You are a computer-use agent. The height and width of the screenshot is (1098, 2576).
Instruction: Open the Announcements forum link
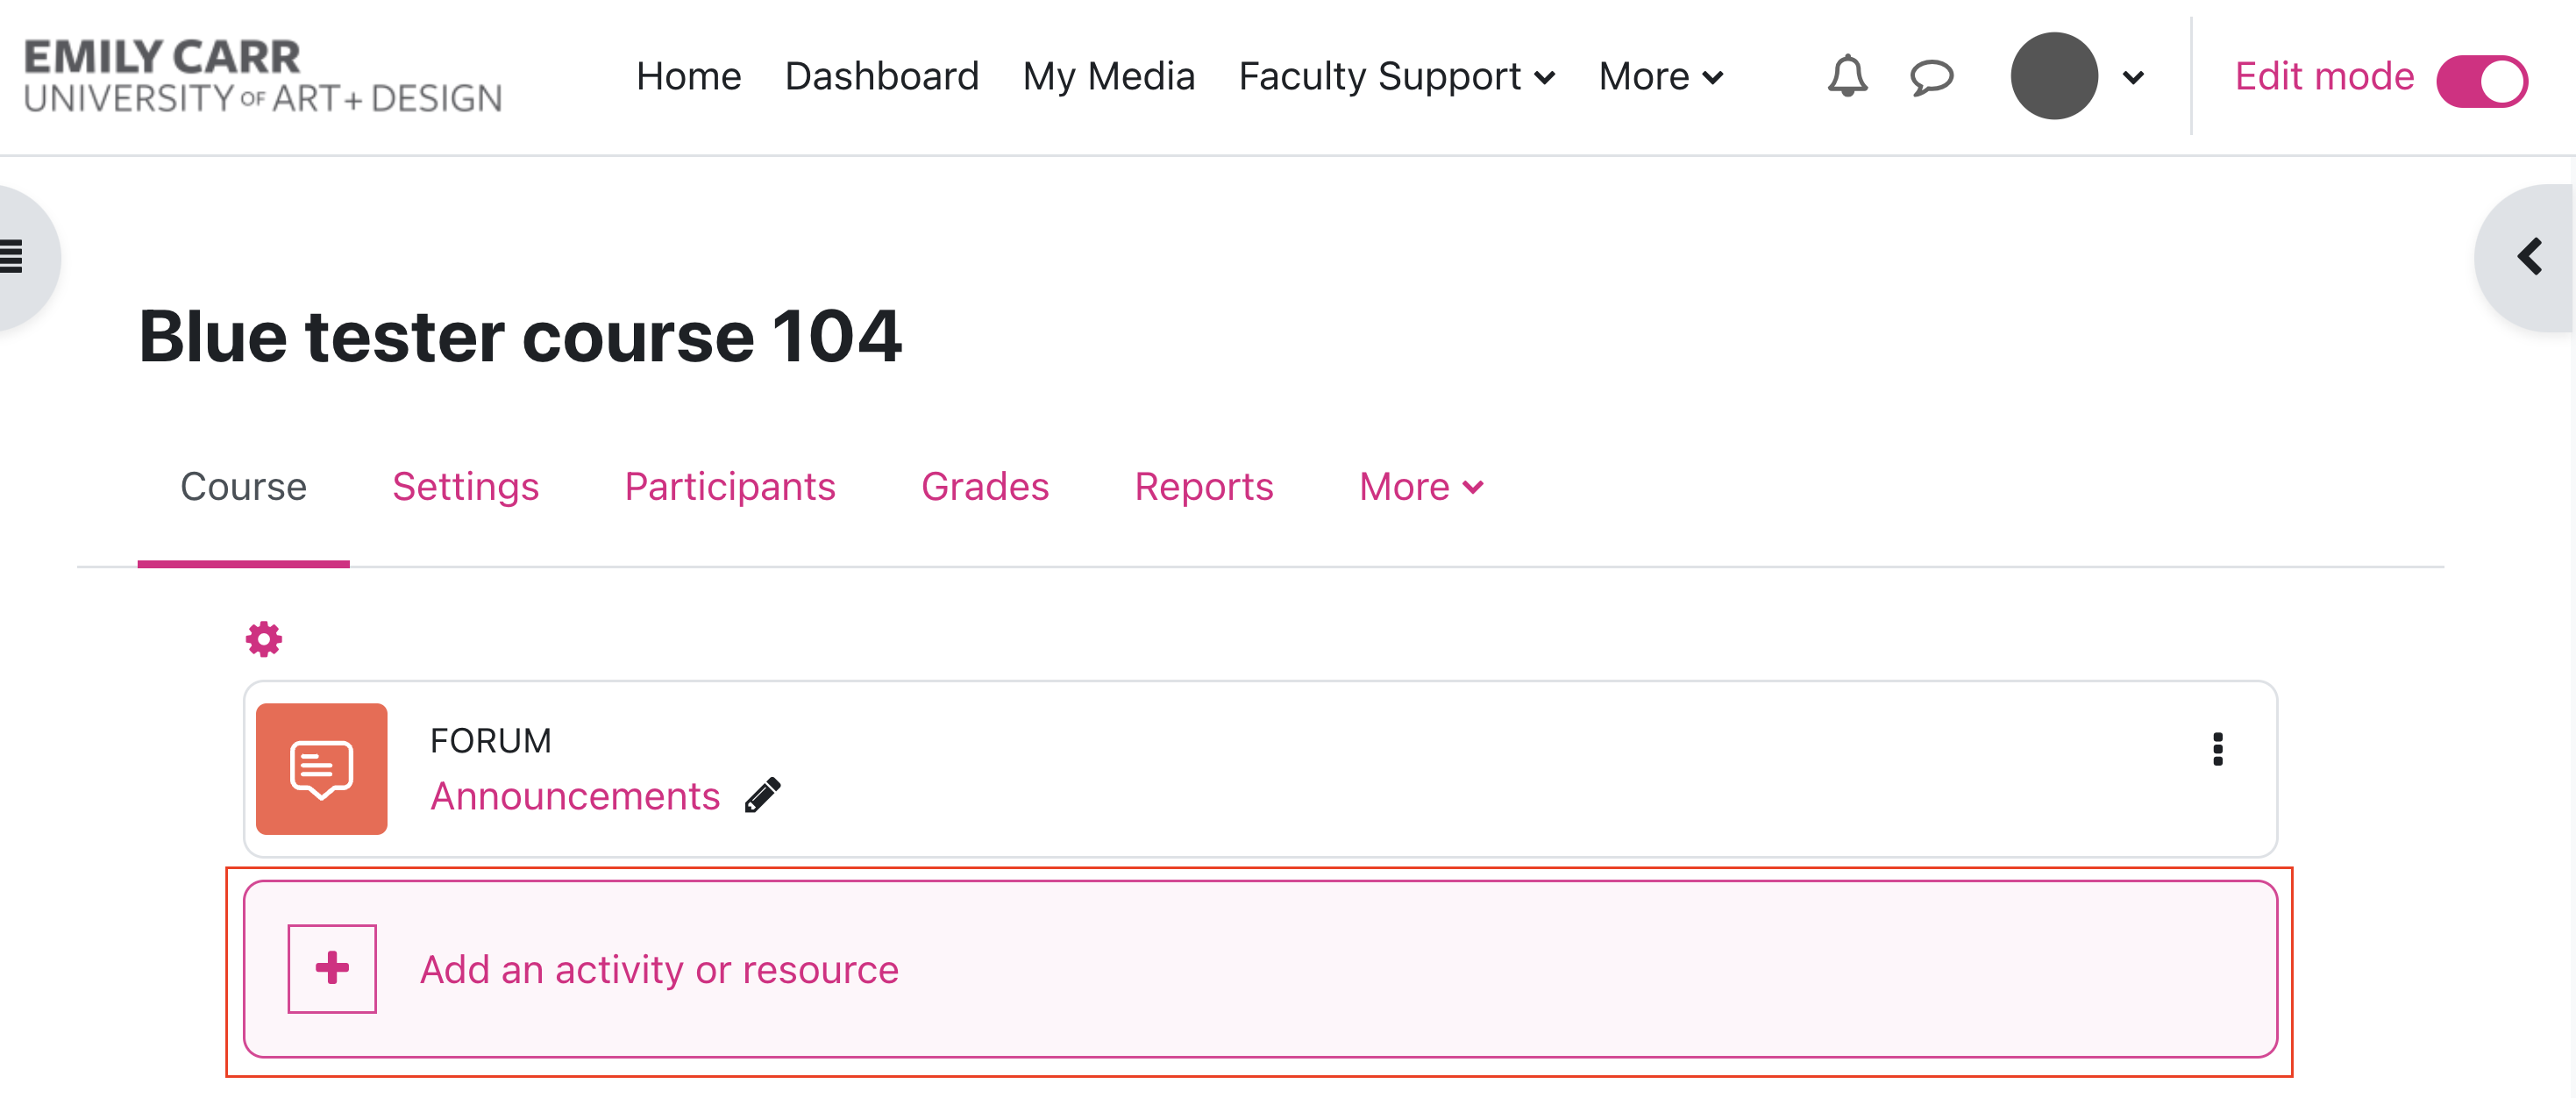[575, 796]
